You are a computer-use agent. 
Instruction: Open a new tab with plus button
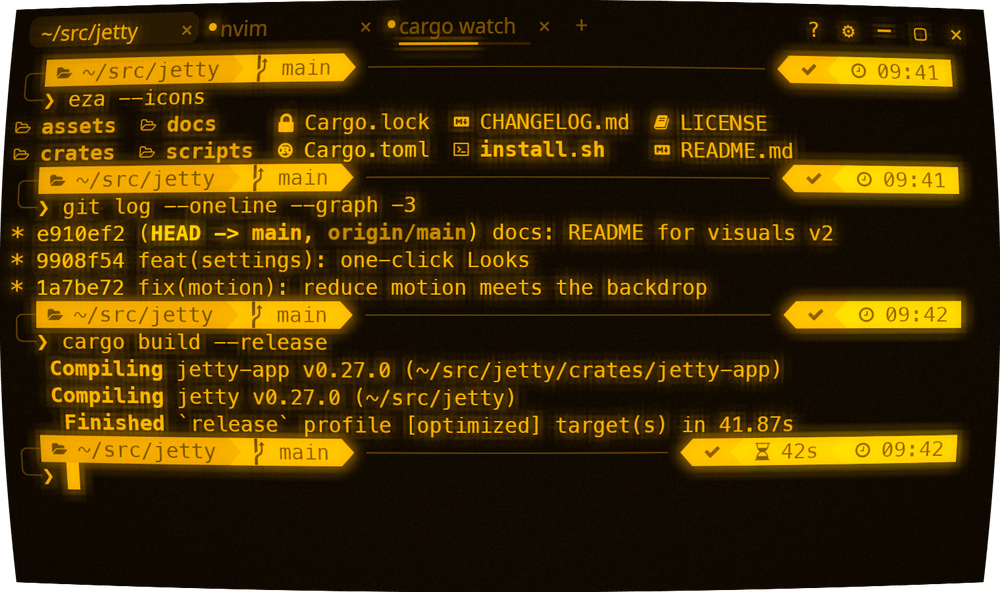(x=581, y=26)
